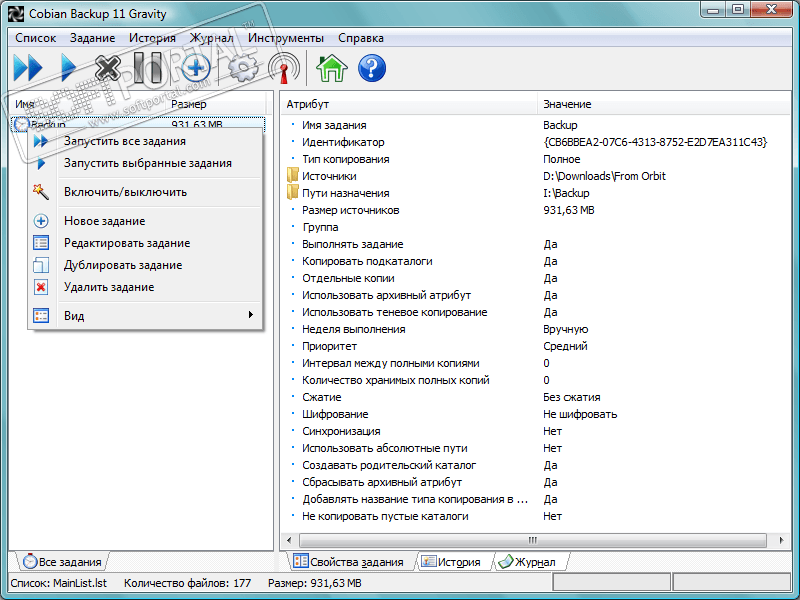
Task: Open the Журнал menu
Action: pos(211,38)
